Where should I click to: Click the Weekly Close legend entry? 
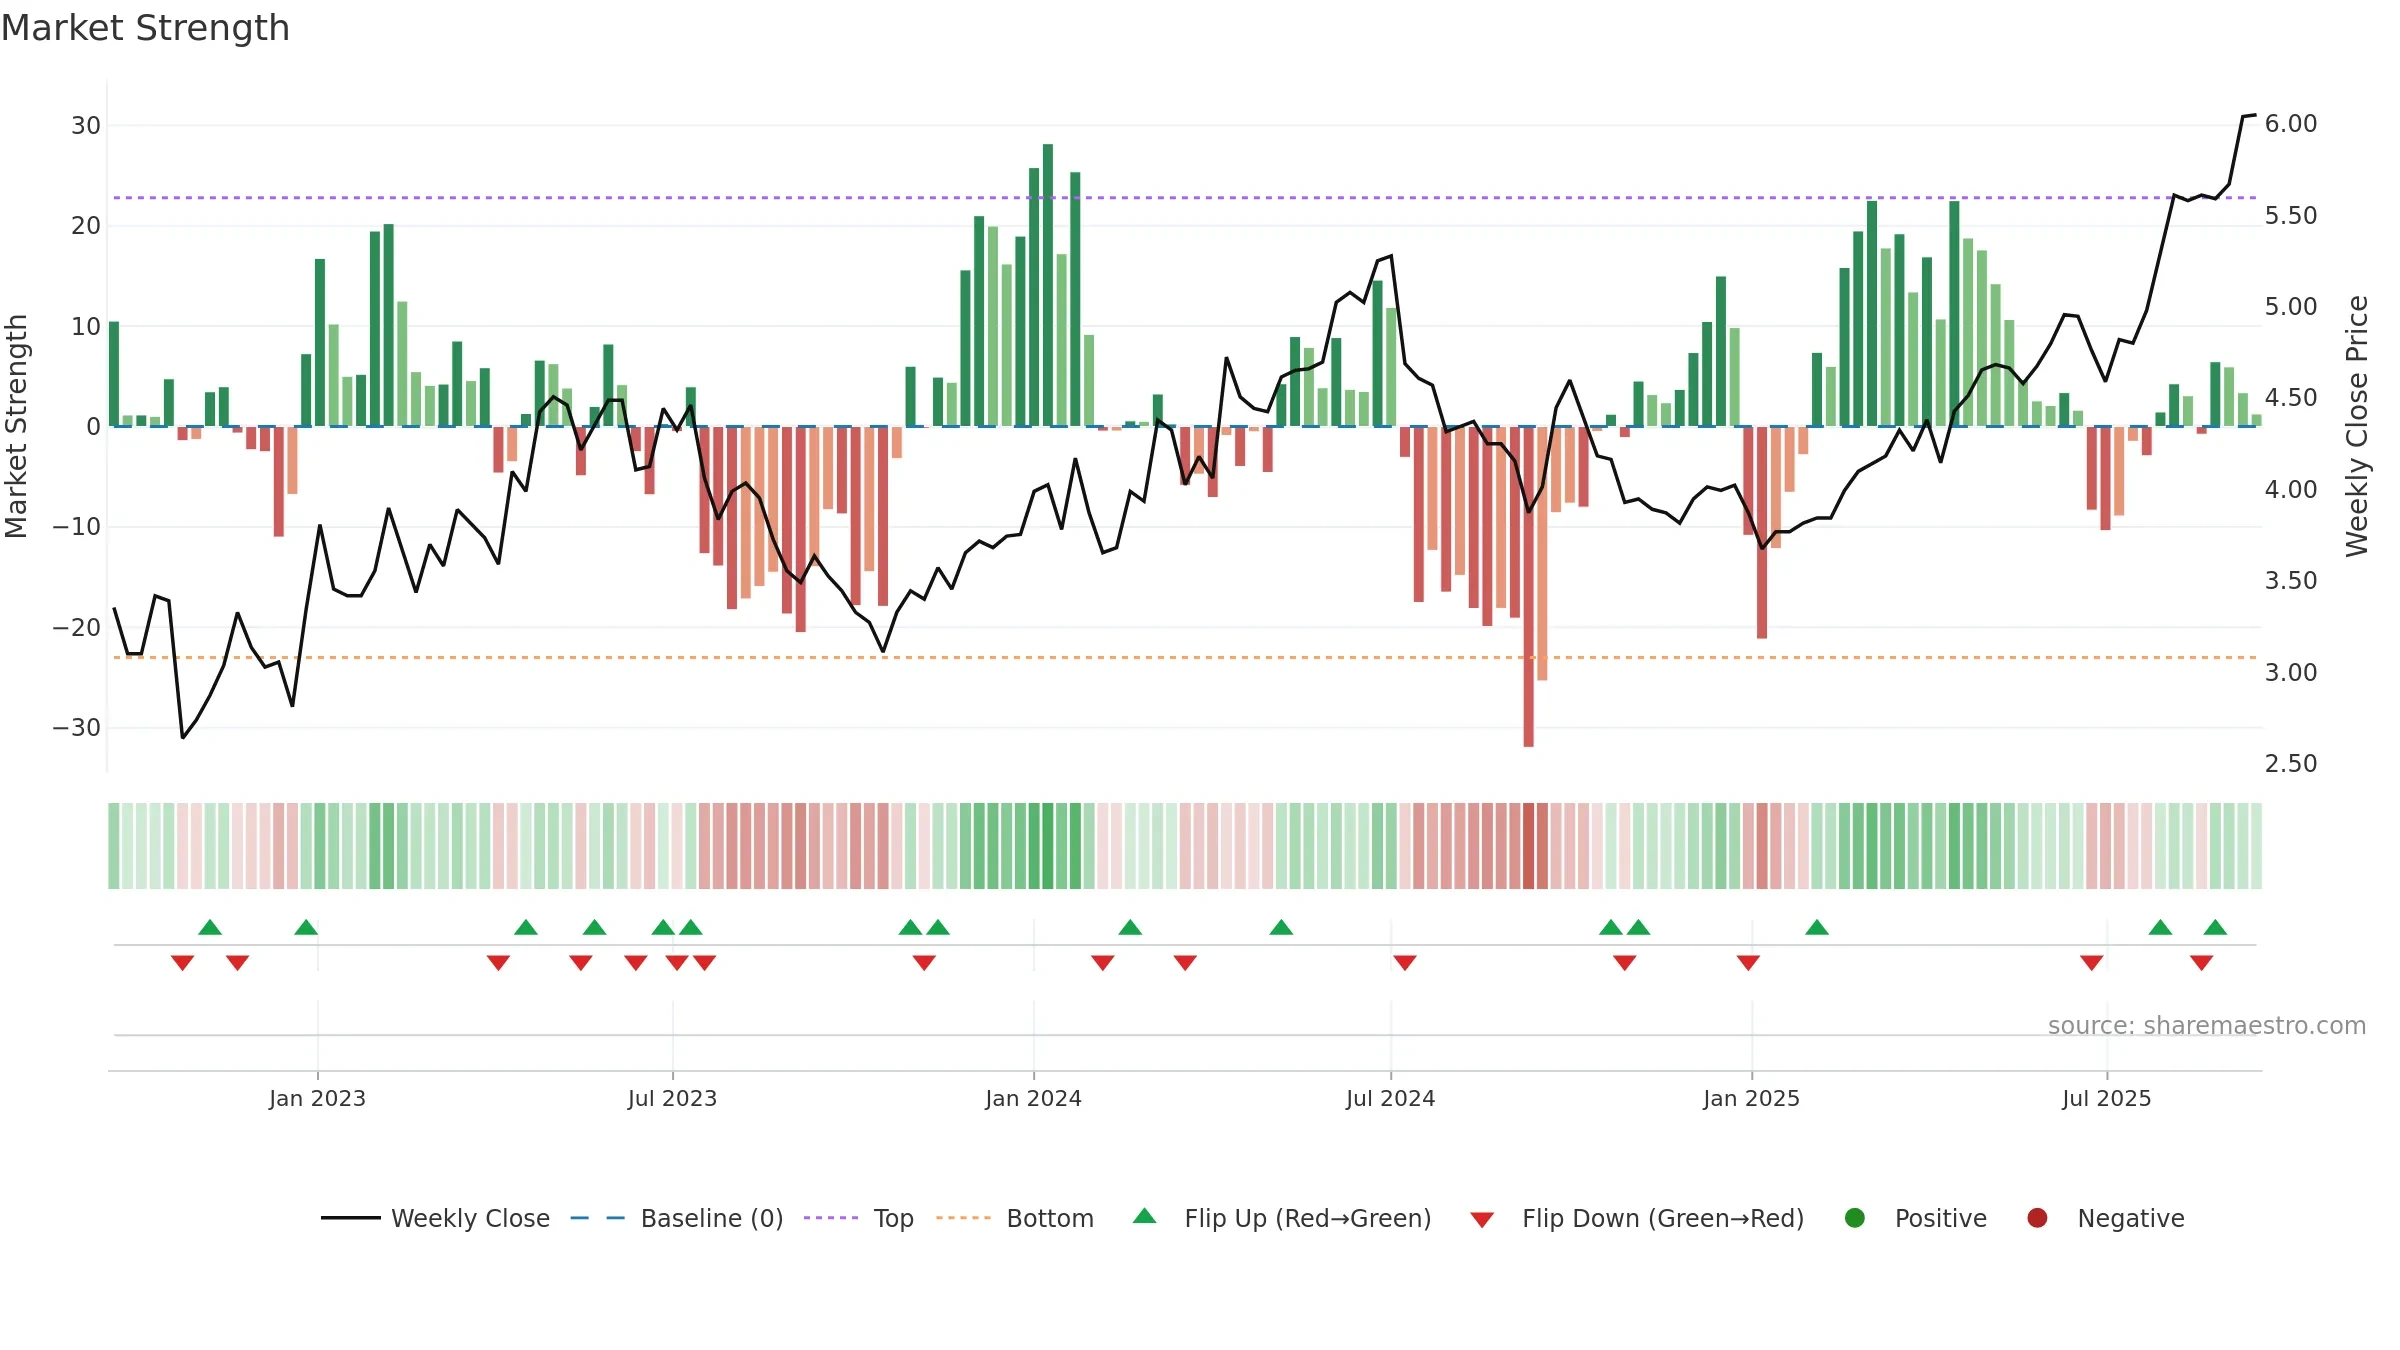(435, 1218)
